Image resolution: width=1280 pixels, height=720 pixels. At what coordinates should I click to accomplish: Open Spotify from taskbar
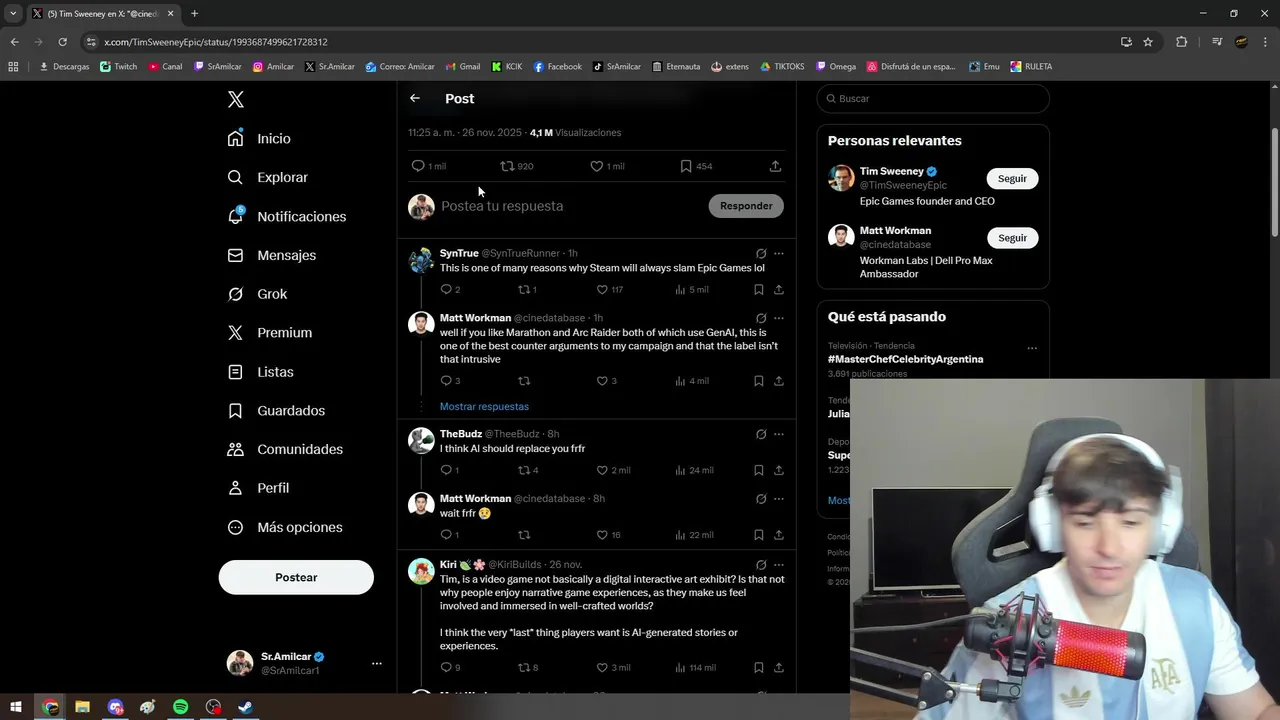point(180,707)
